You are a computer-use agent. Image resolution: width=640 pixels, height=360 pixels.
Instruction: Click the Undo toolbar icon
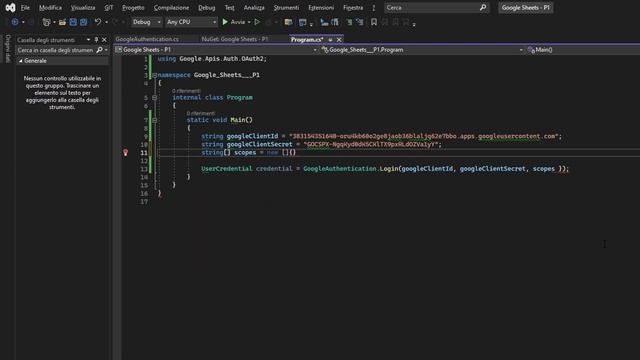click(x=98, y=22)
